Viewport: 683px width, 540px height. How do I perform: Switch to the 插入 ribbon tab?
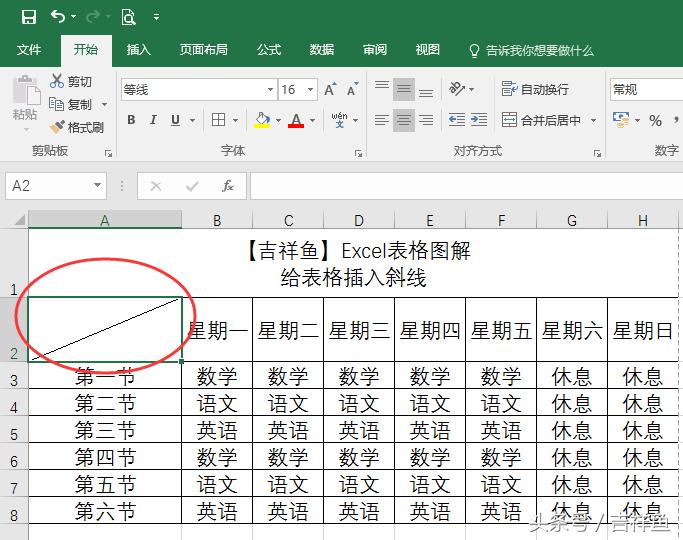click(139, 50)
